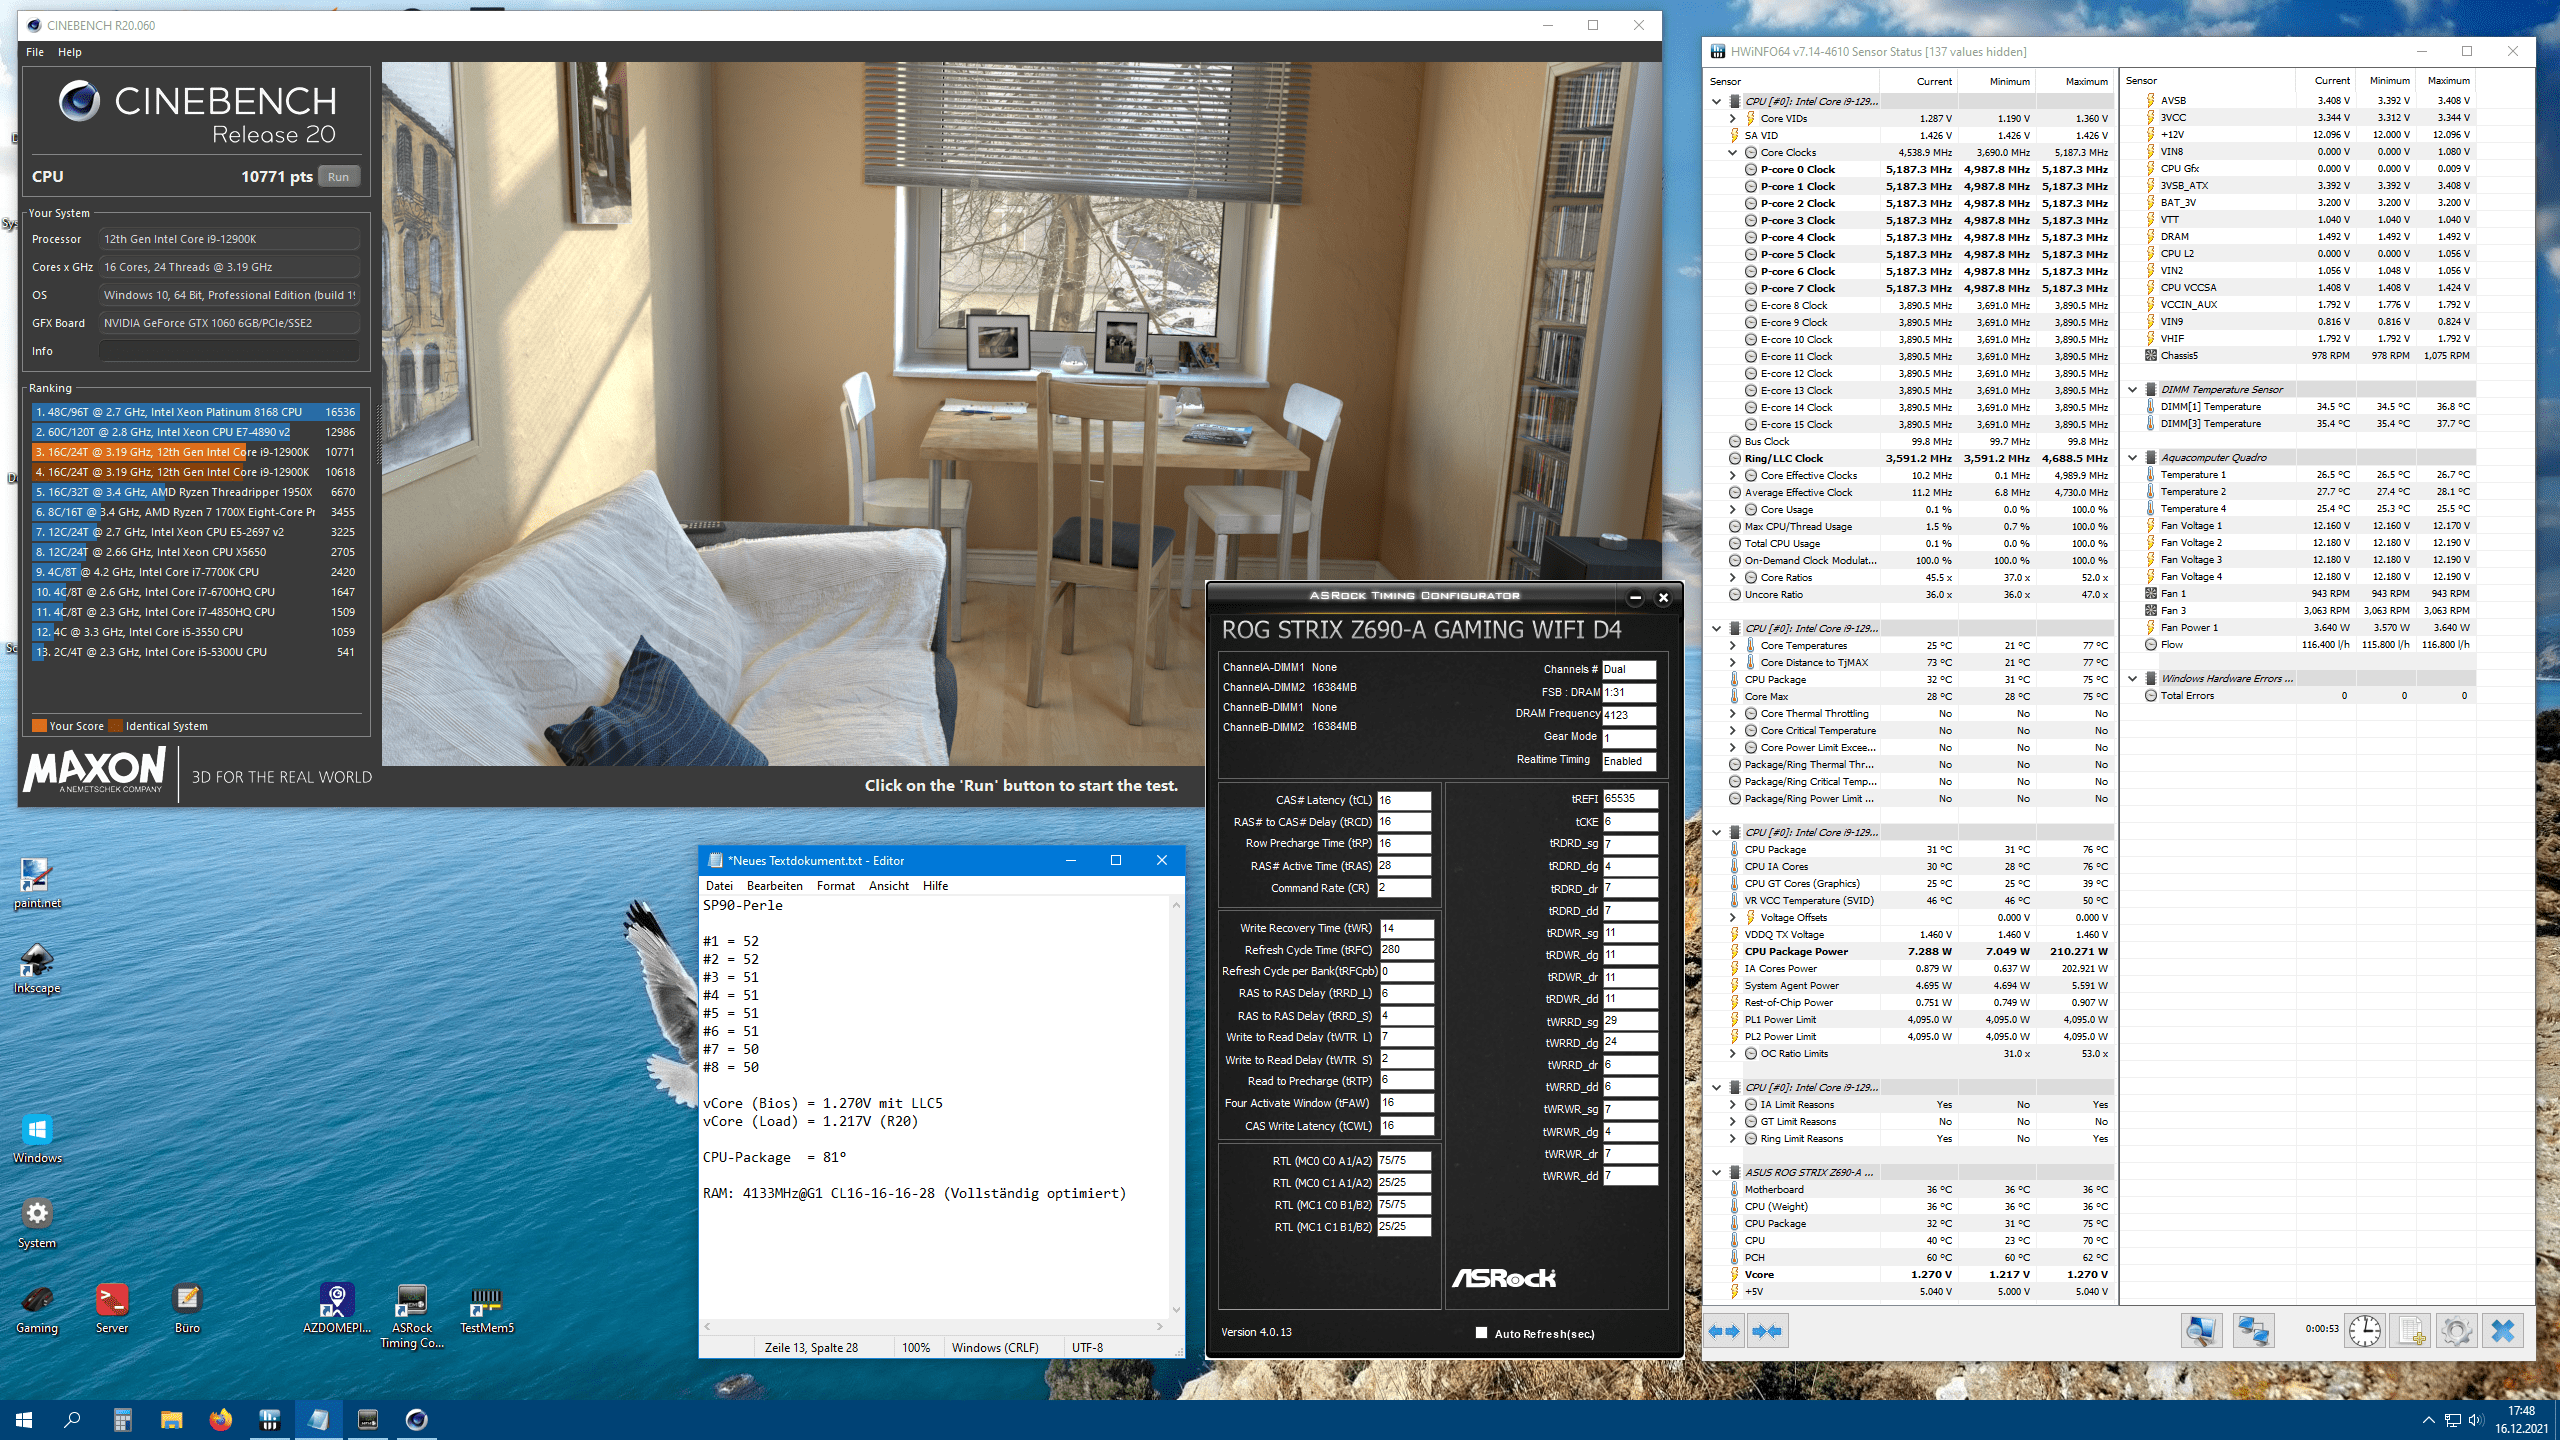Open Cinebench File menu
2560x1440 pixels.
point(35,52)
